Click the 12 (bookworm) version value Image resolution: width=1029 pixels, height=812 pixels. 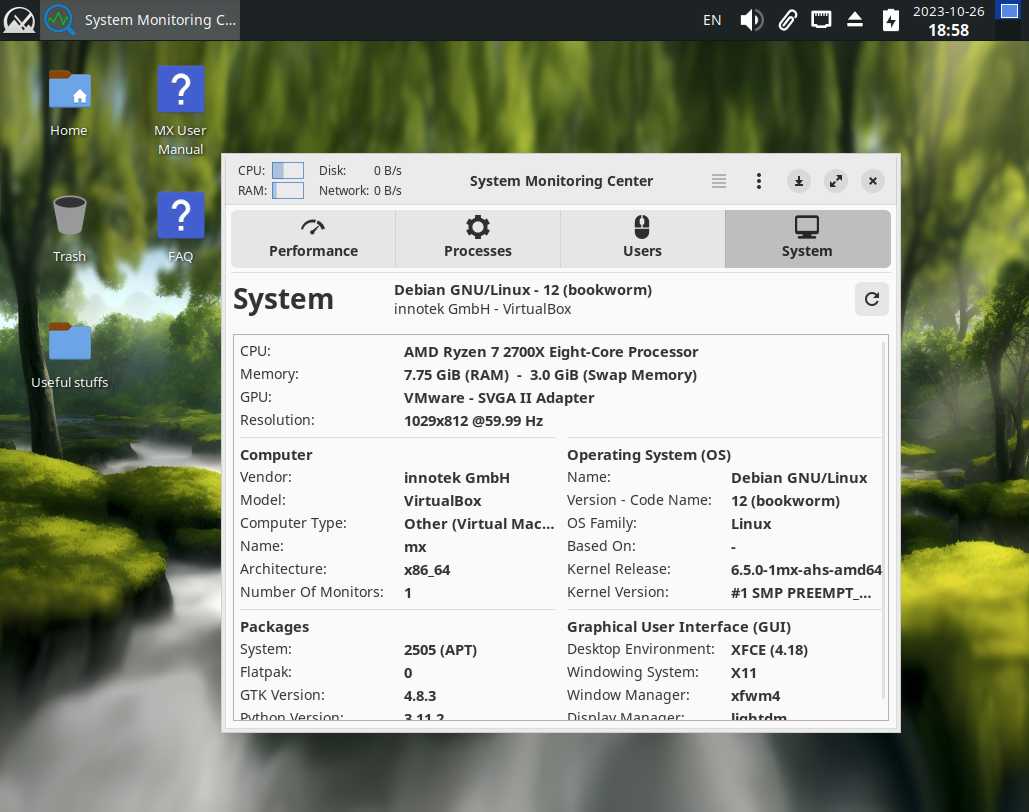tap(785, 501)
